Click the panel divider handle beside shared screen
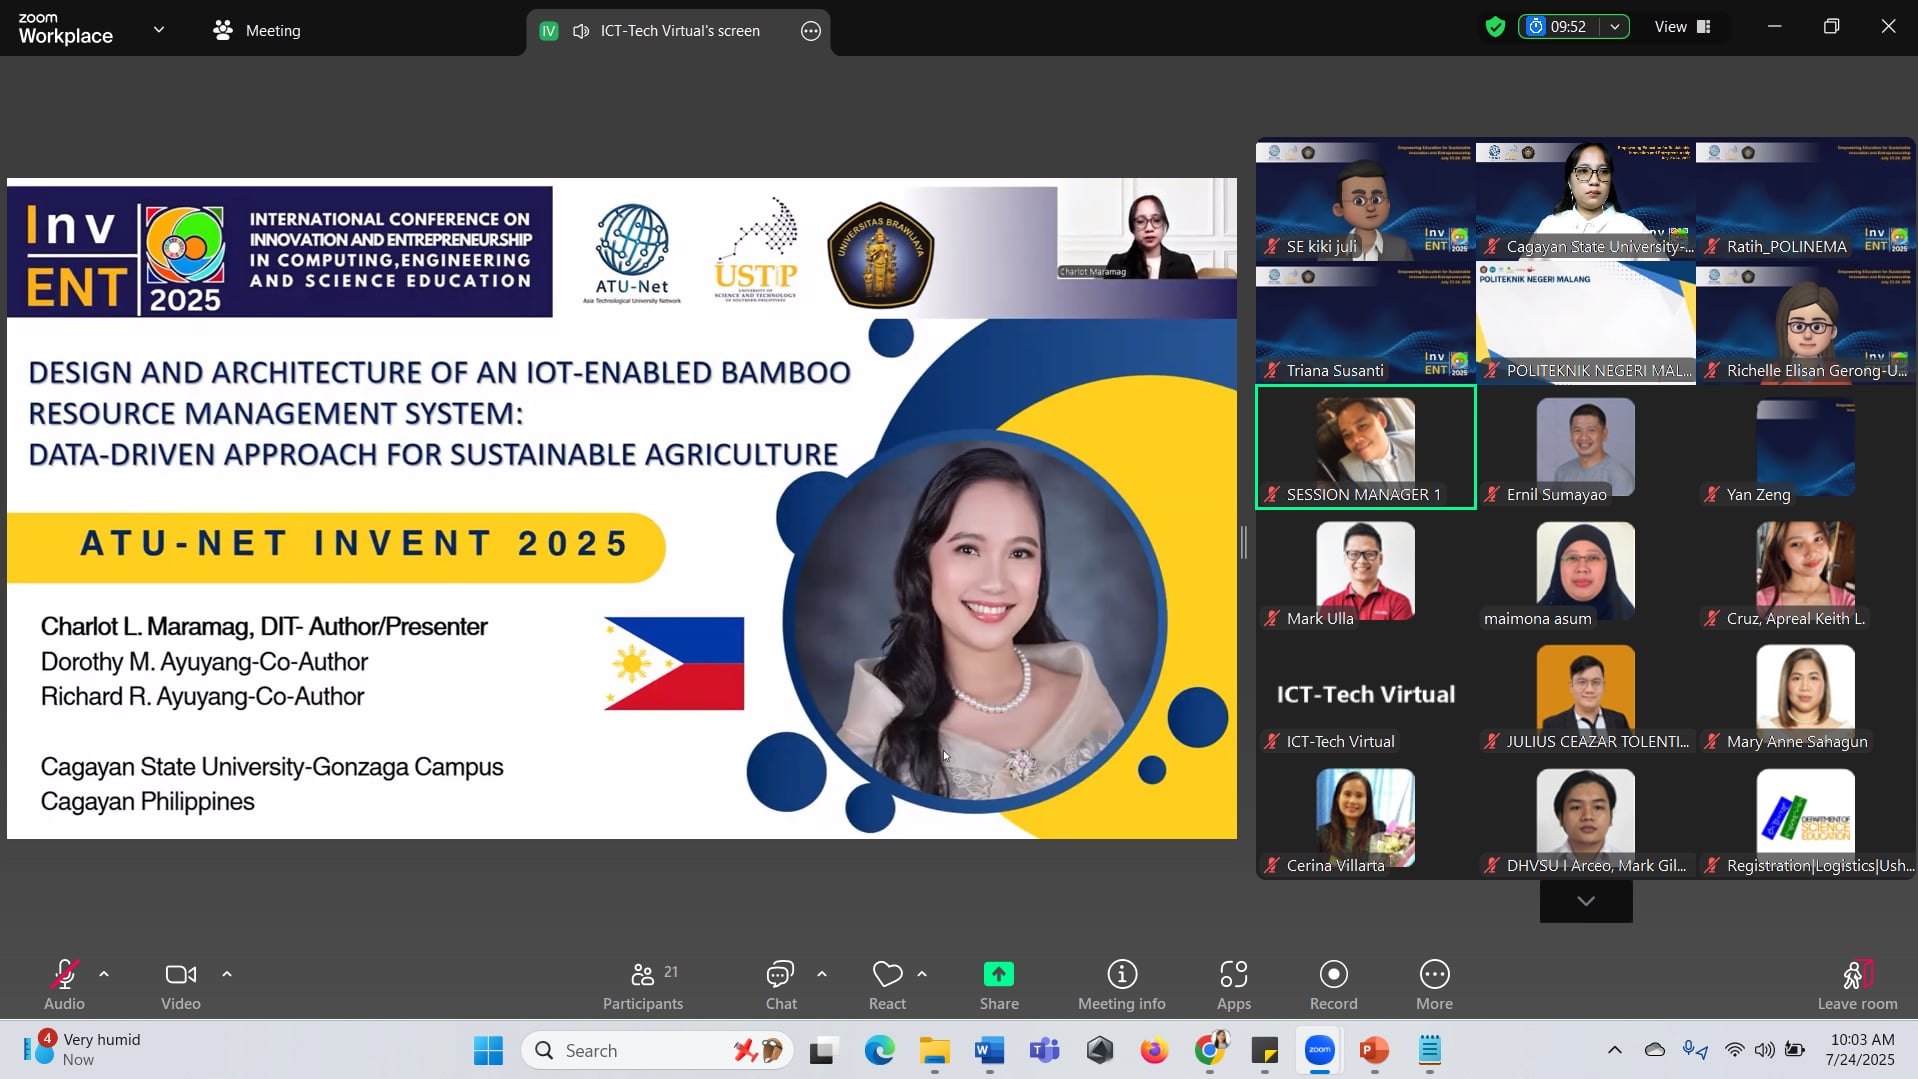1918x1079 pixels. tap(1244, 542)
